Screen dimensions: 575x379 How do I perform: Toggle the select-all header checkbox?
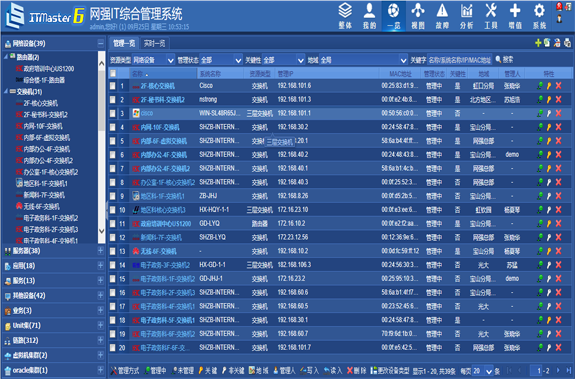(113, 73)
